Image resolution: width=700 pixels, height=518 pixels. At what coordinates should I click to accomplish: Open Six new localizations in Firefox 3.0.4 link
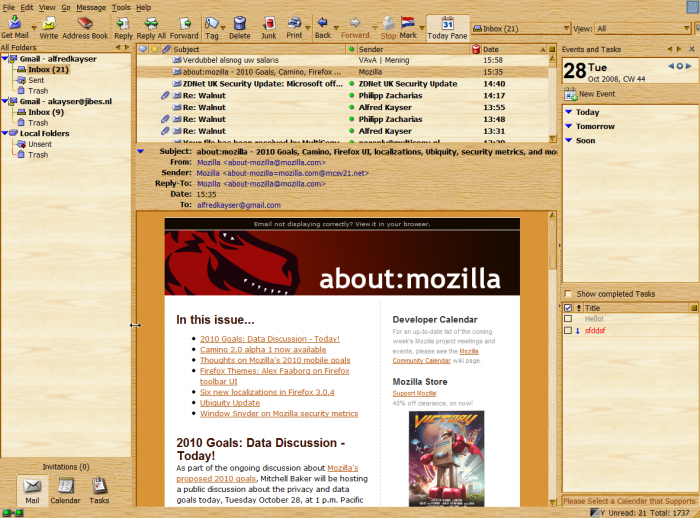(267, 392)
